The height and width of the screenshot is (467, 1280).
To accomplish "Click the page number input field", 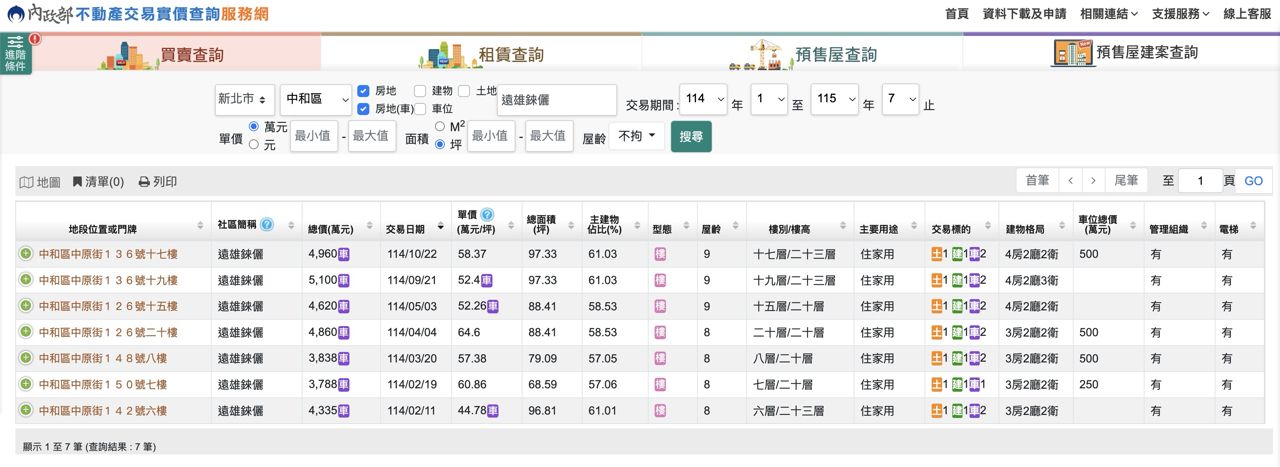I will (1200, 181).
